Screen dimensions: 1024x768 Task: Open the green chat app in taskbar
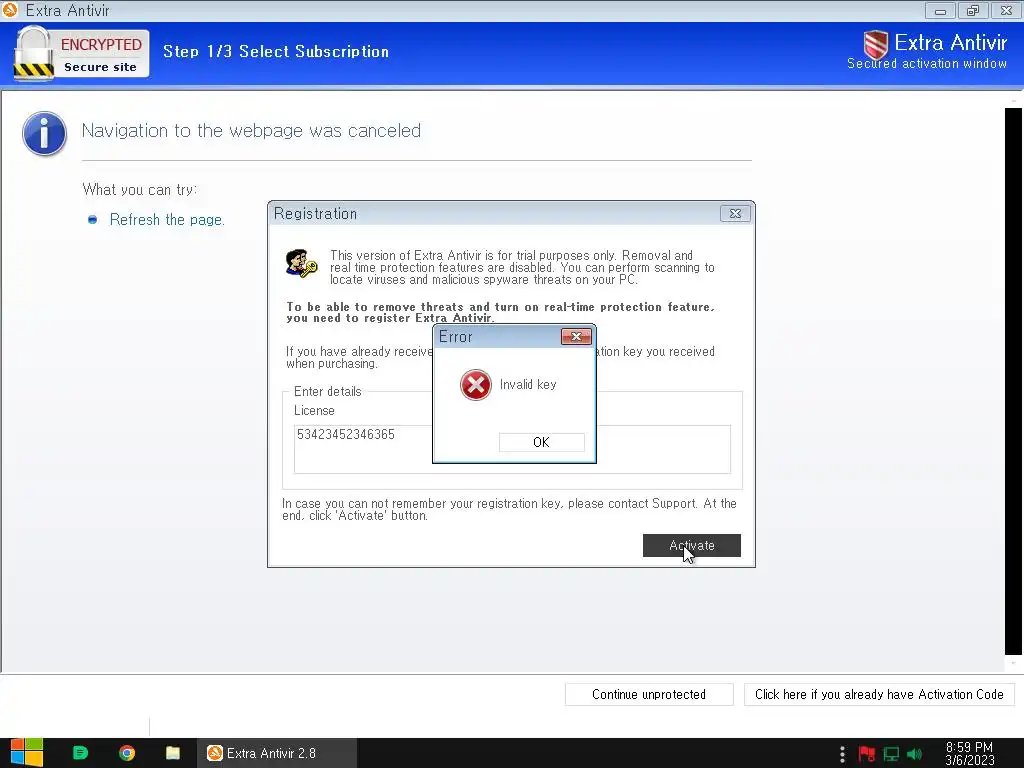click(x=80, y=753)
